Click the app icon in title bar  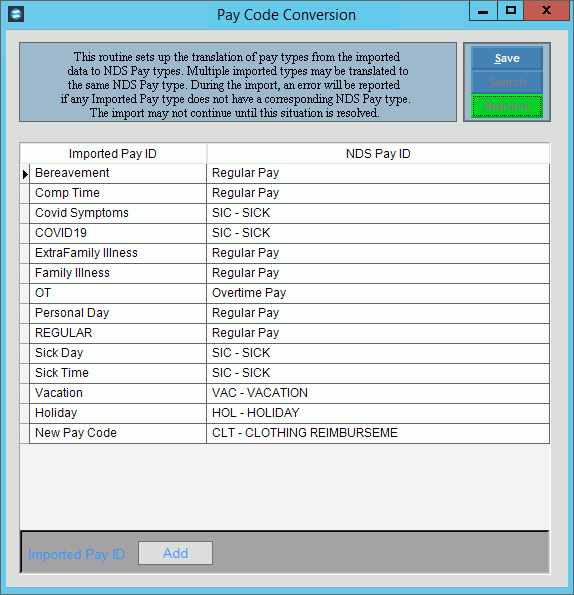[x=16, y=14]
